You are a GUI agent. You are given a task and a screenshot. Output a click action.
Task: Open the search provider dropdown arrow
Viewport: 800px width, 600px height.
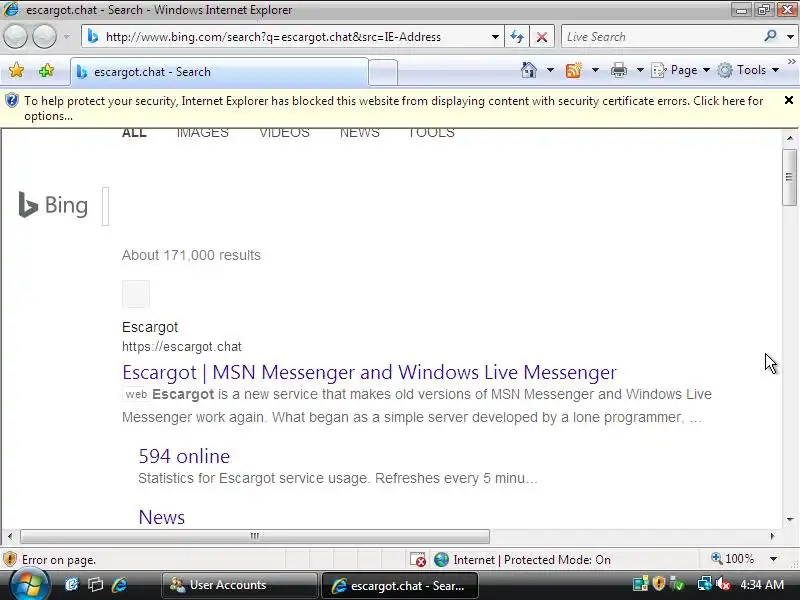tap(790, 37)
